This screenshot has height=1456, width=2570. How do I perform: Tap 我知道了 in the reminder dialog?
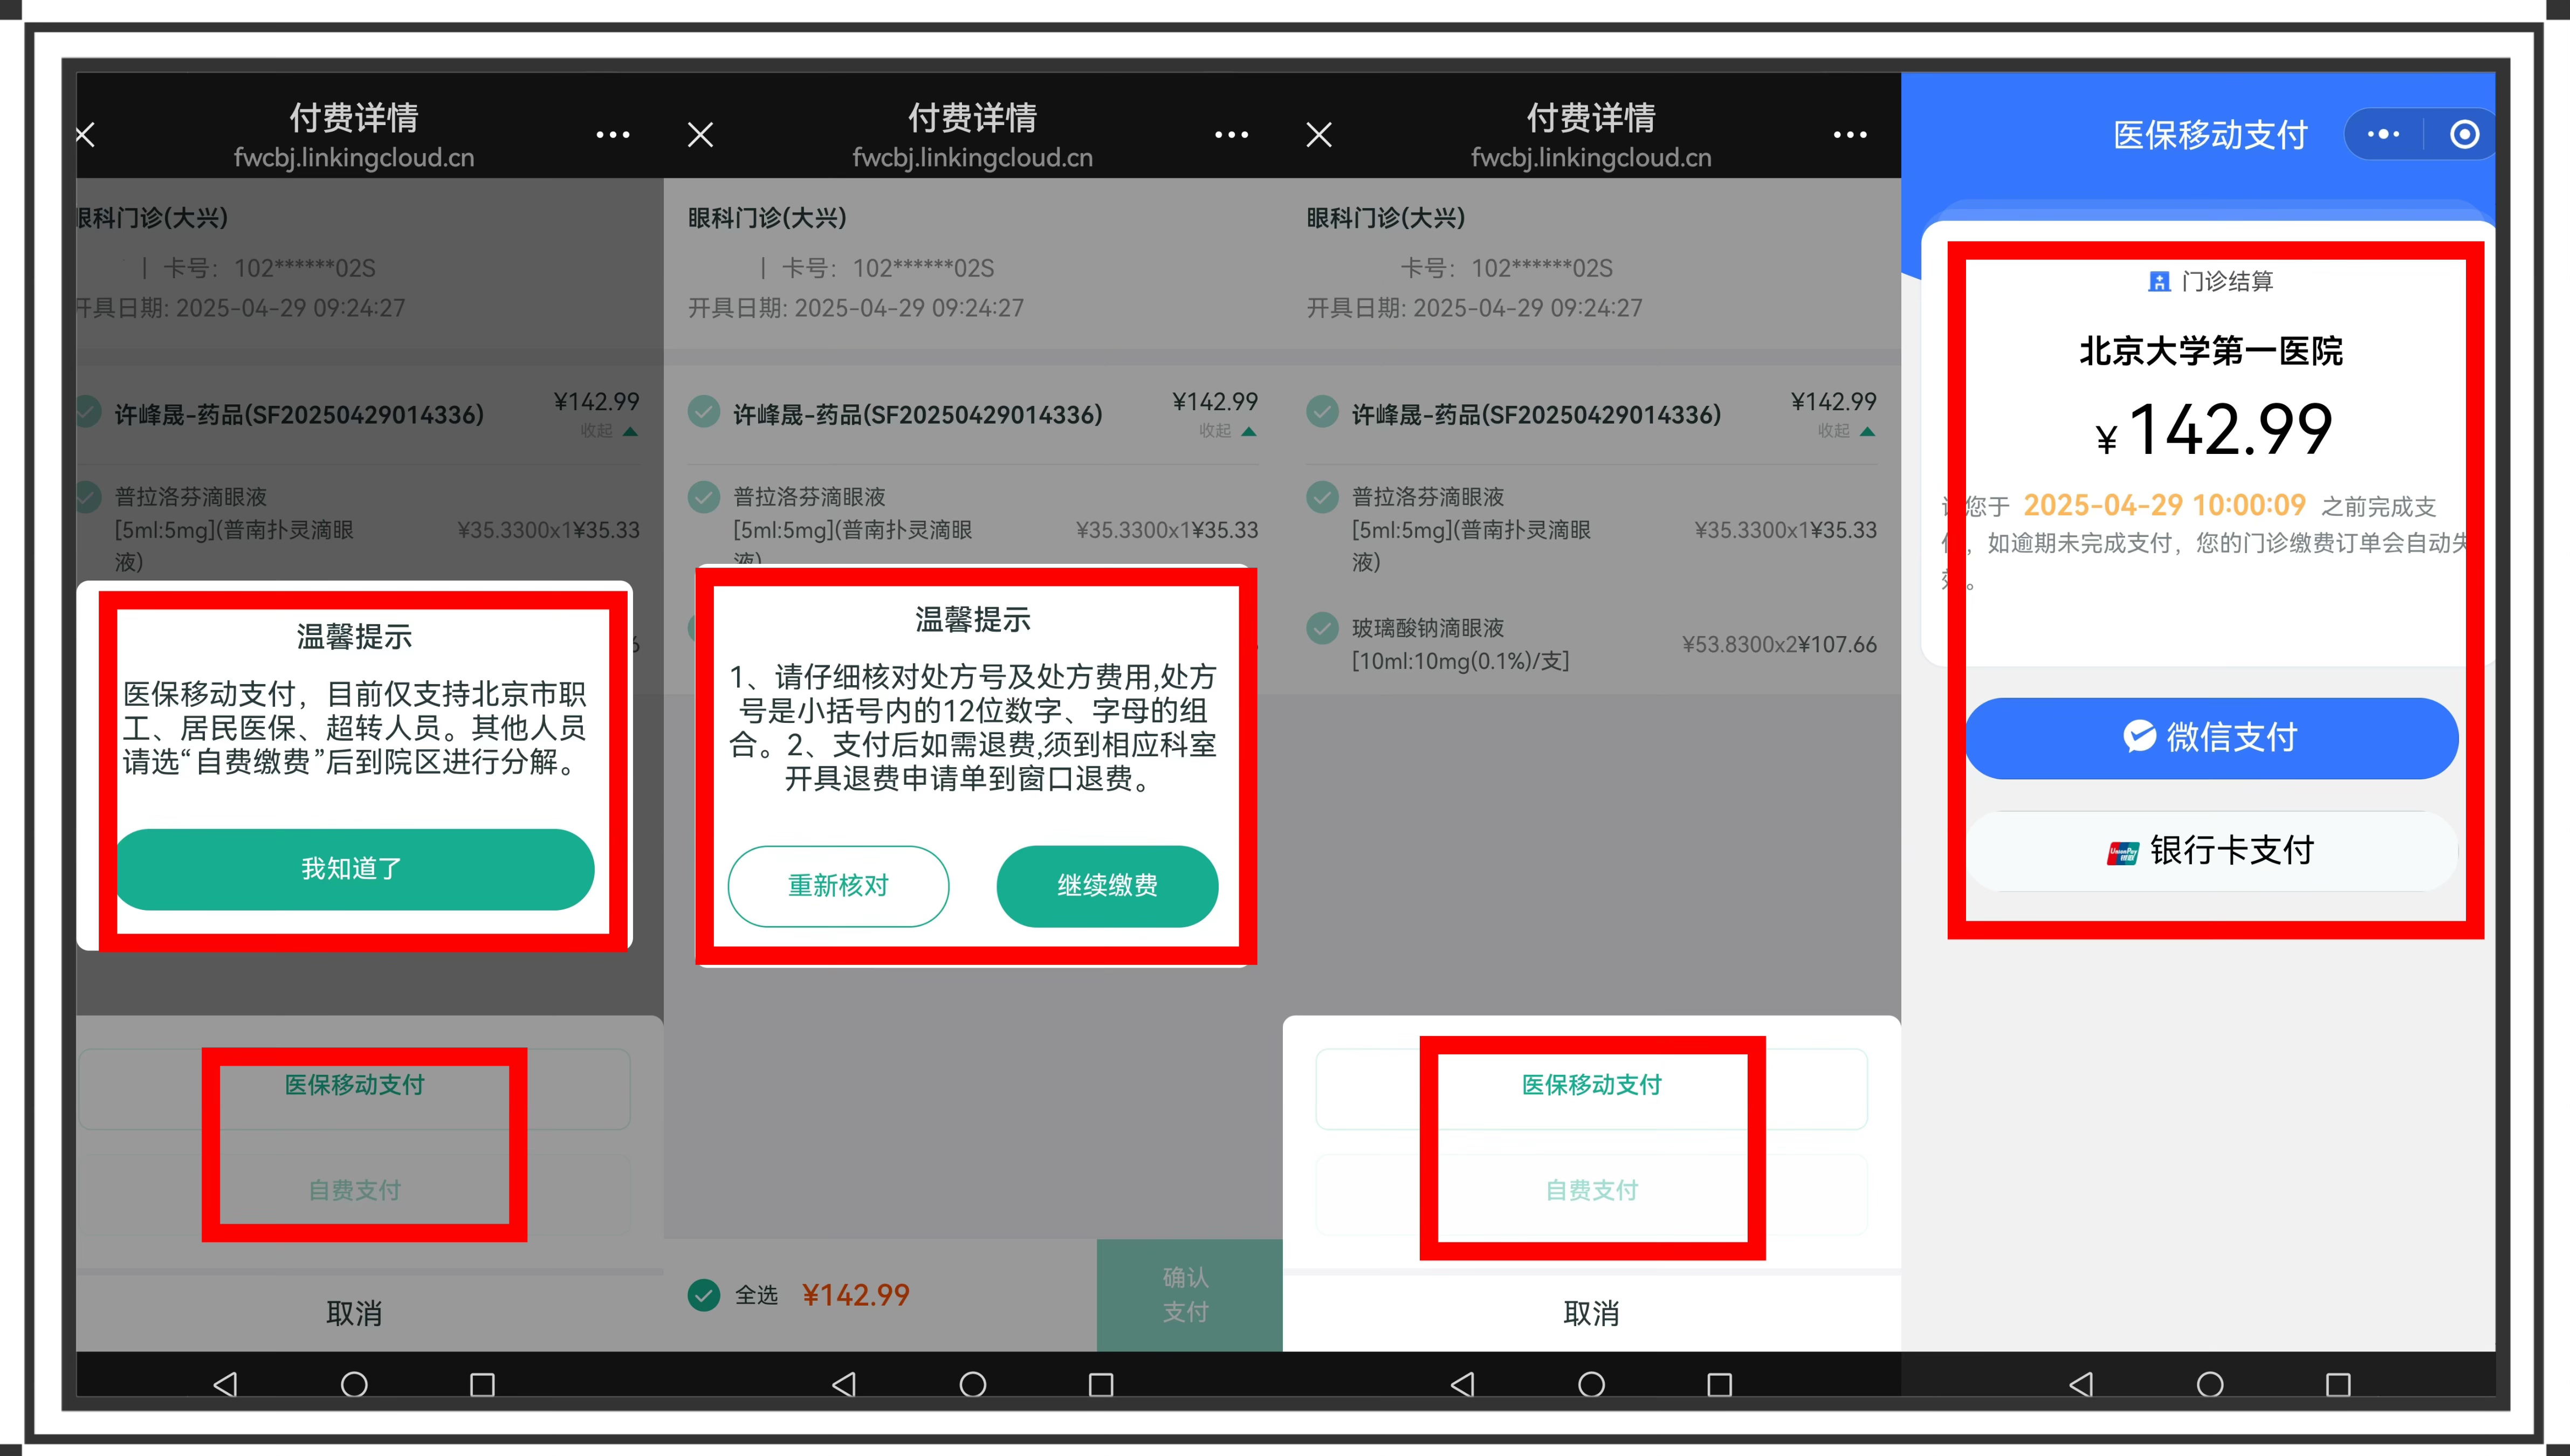click(355, 869)
